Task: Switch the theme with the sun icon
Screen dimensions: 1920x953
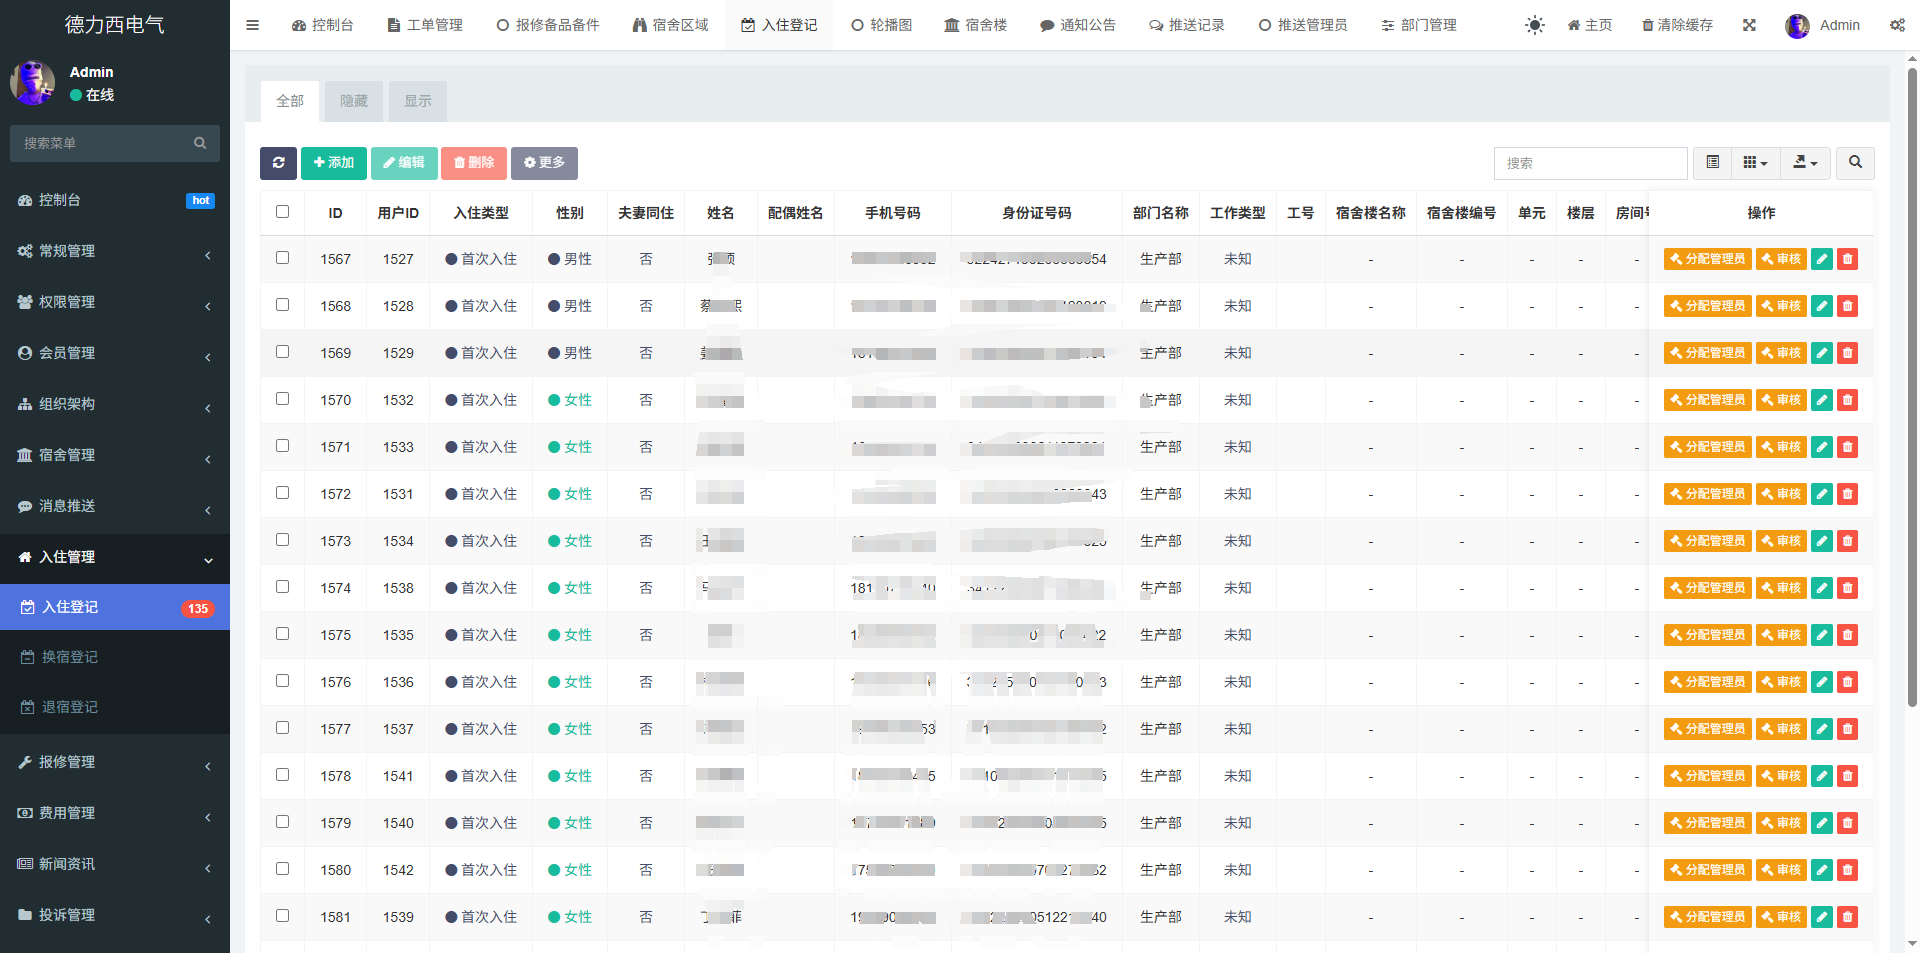Action: (1535, 25)
